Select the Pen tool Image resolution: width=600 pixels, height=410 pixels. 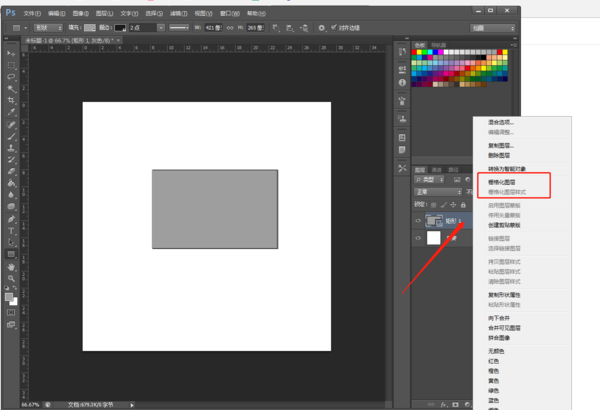pos(11,219)
